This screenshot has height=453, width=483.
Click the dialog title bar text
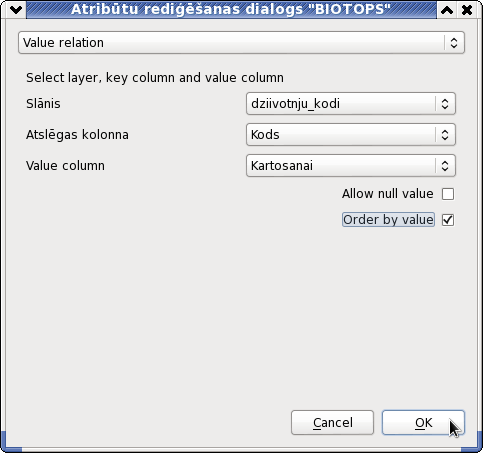231,9
